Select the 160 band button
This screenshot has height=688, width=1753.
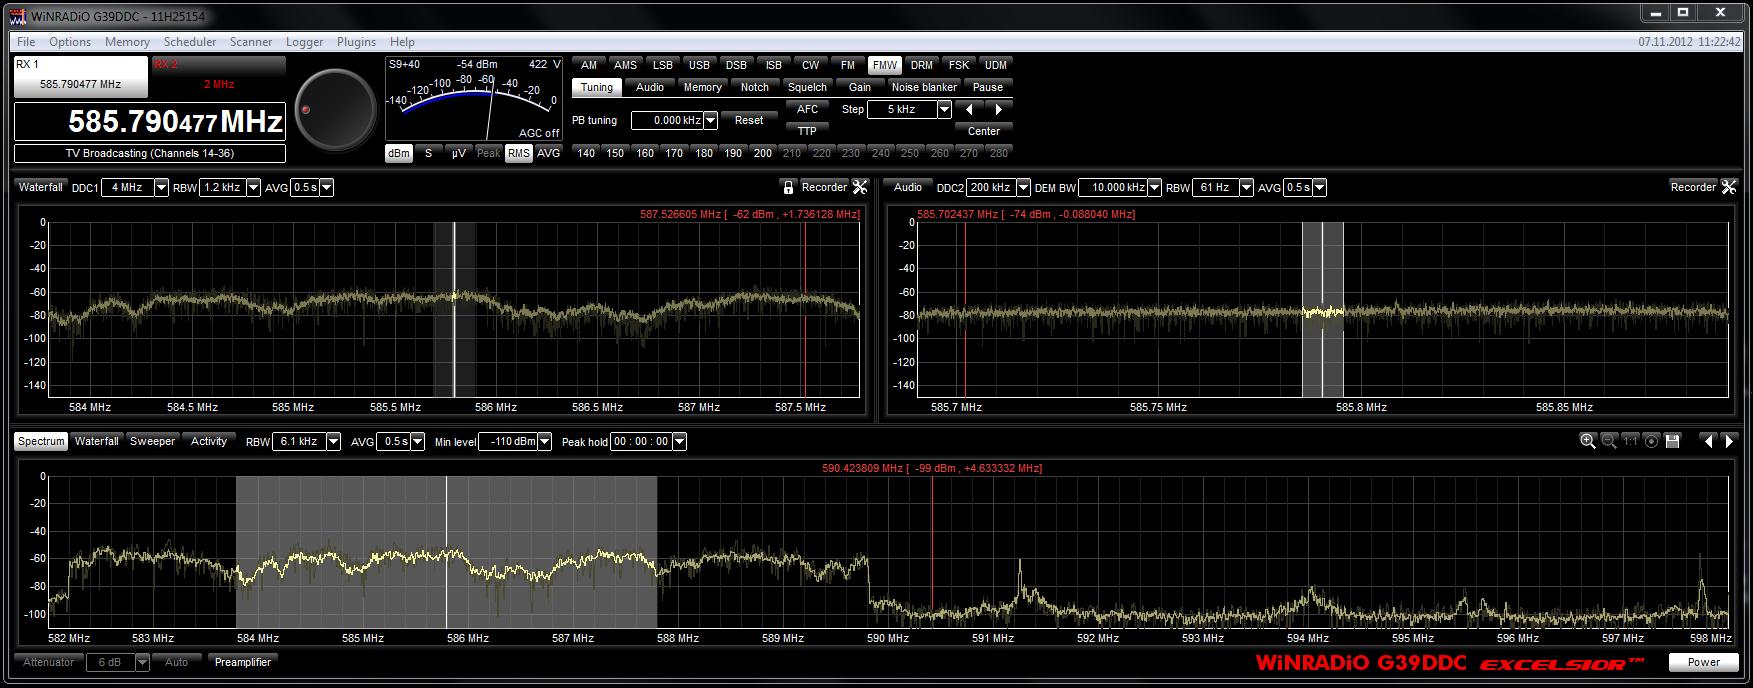pos(645,153)
